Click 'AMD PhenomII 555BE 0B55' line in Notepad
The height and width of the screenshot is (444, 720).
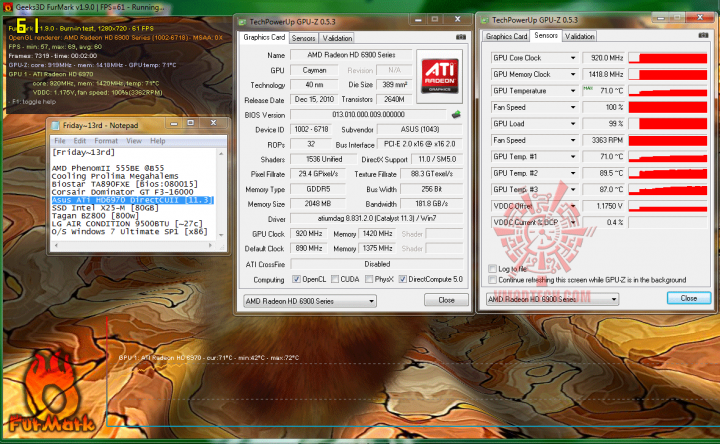point(108,168)
